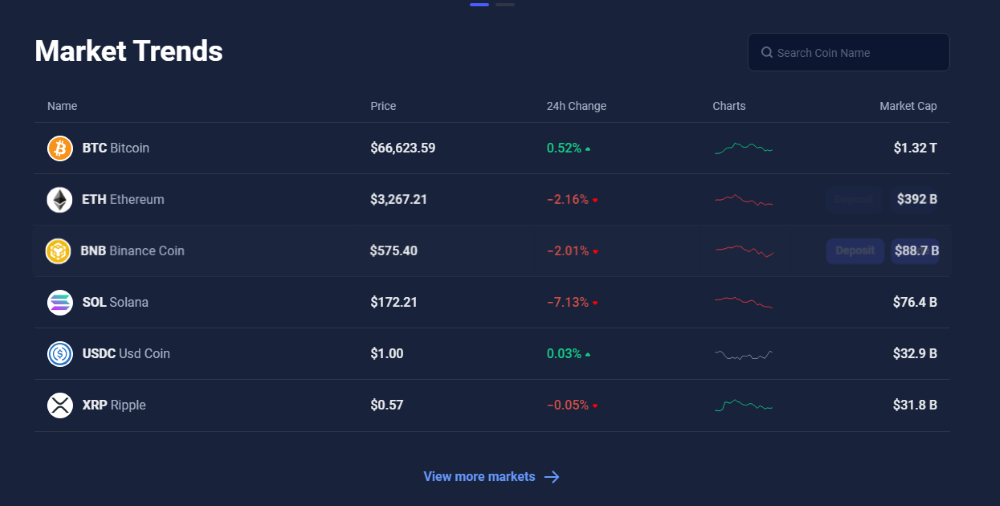Image resolution: width=1000 pixels, height=506 pixels.
Task: Click red down arrow beside Solana -7.13%
Action: [595, 303]
